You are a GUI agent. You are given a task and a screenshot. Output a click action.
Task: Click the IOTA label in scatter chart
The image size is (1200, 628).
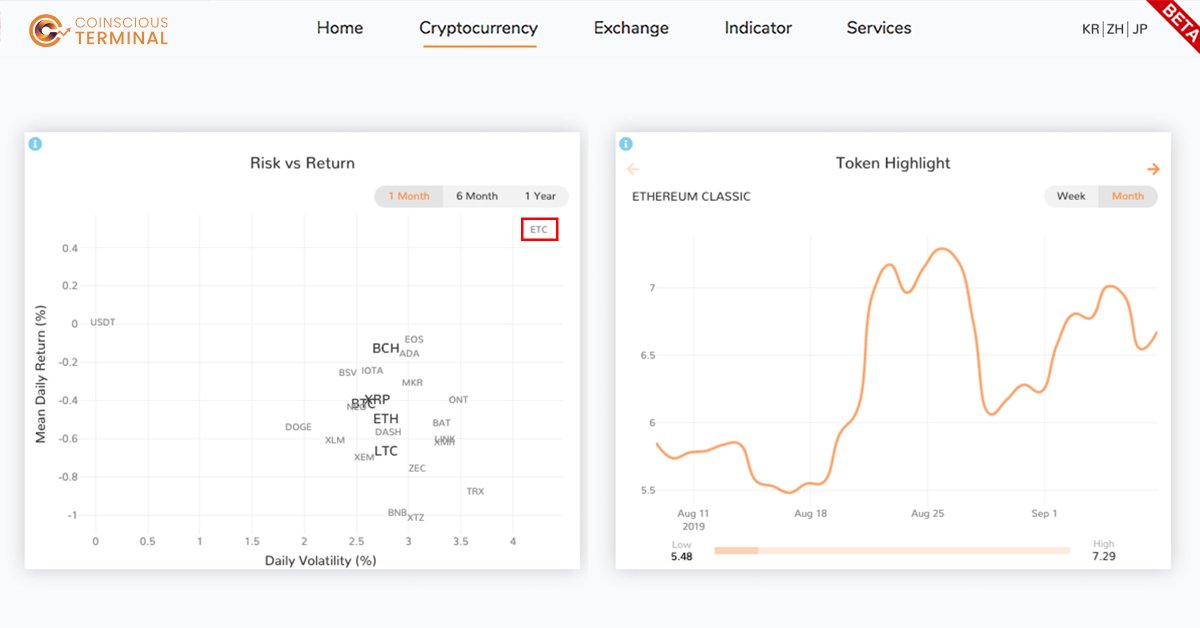[372, 371]
